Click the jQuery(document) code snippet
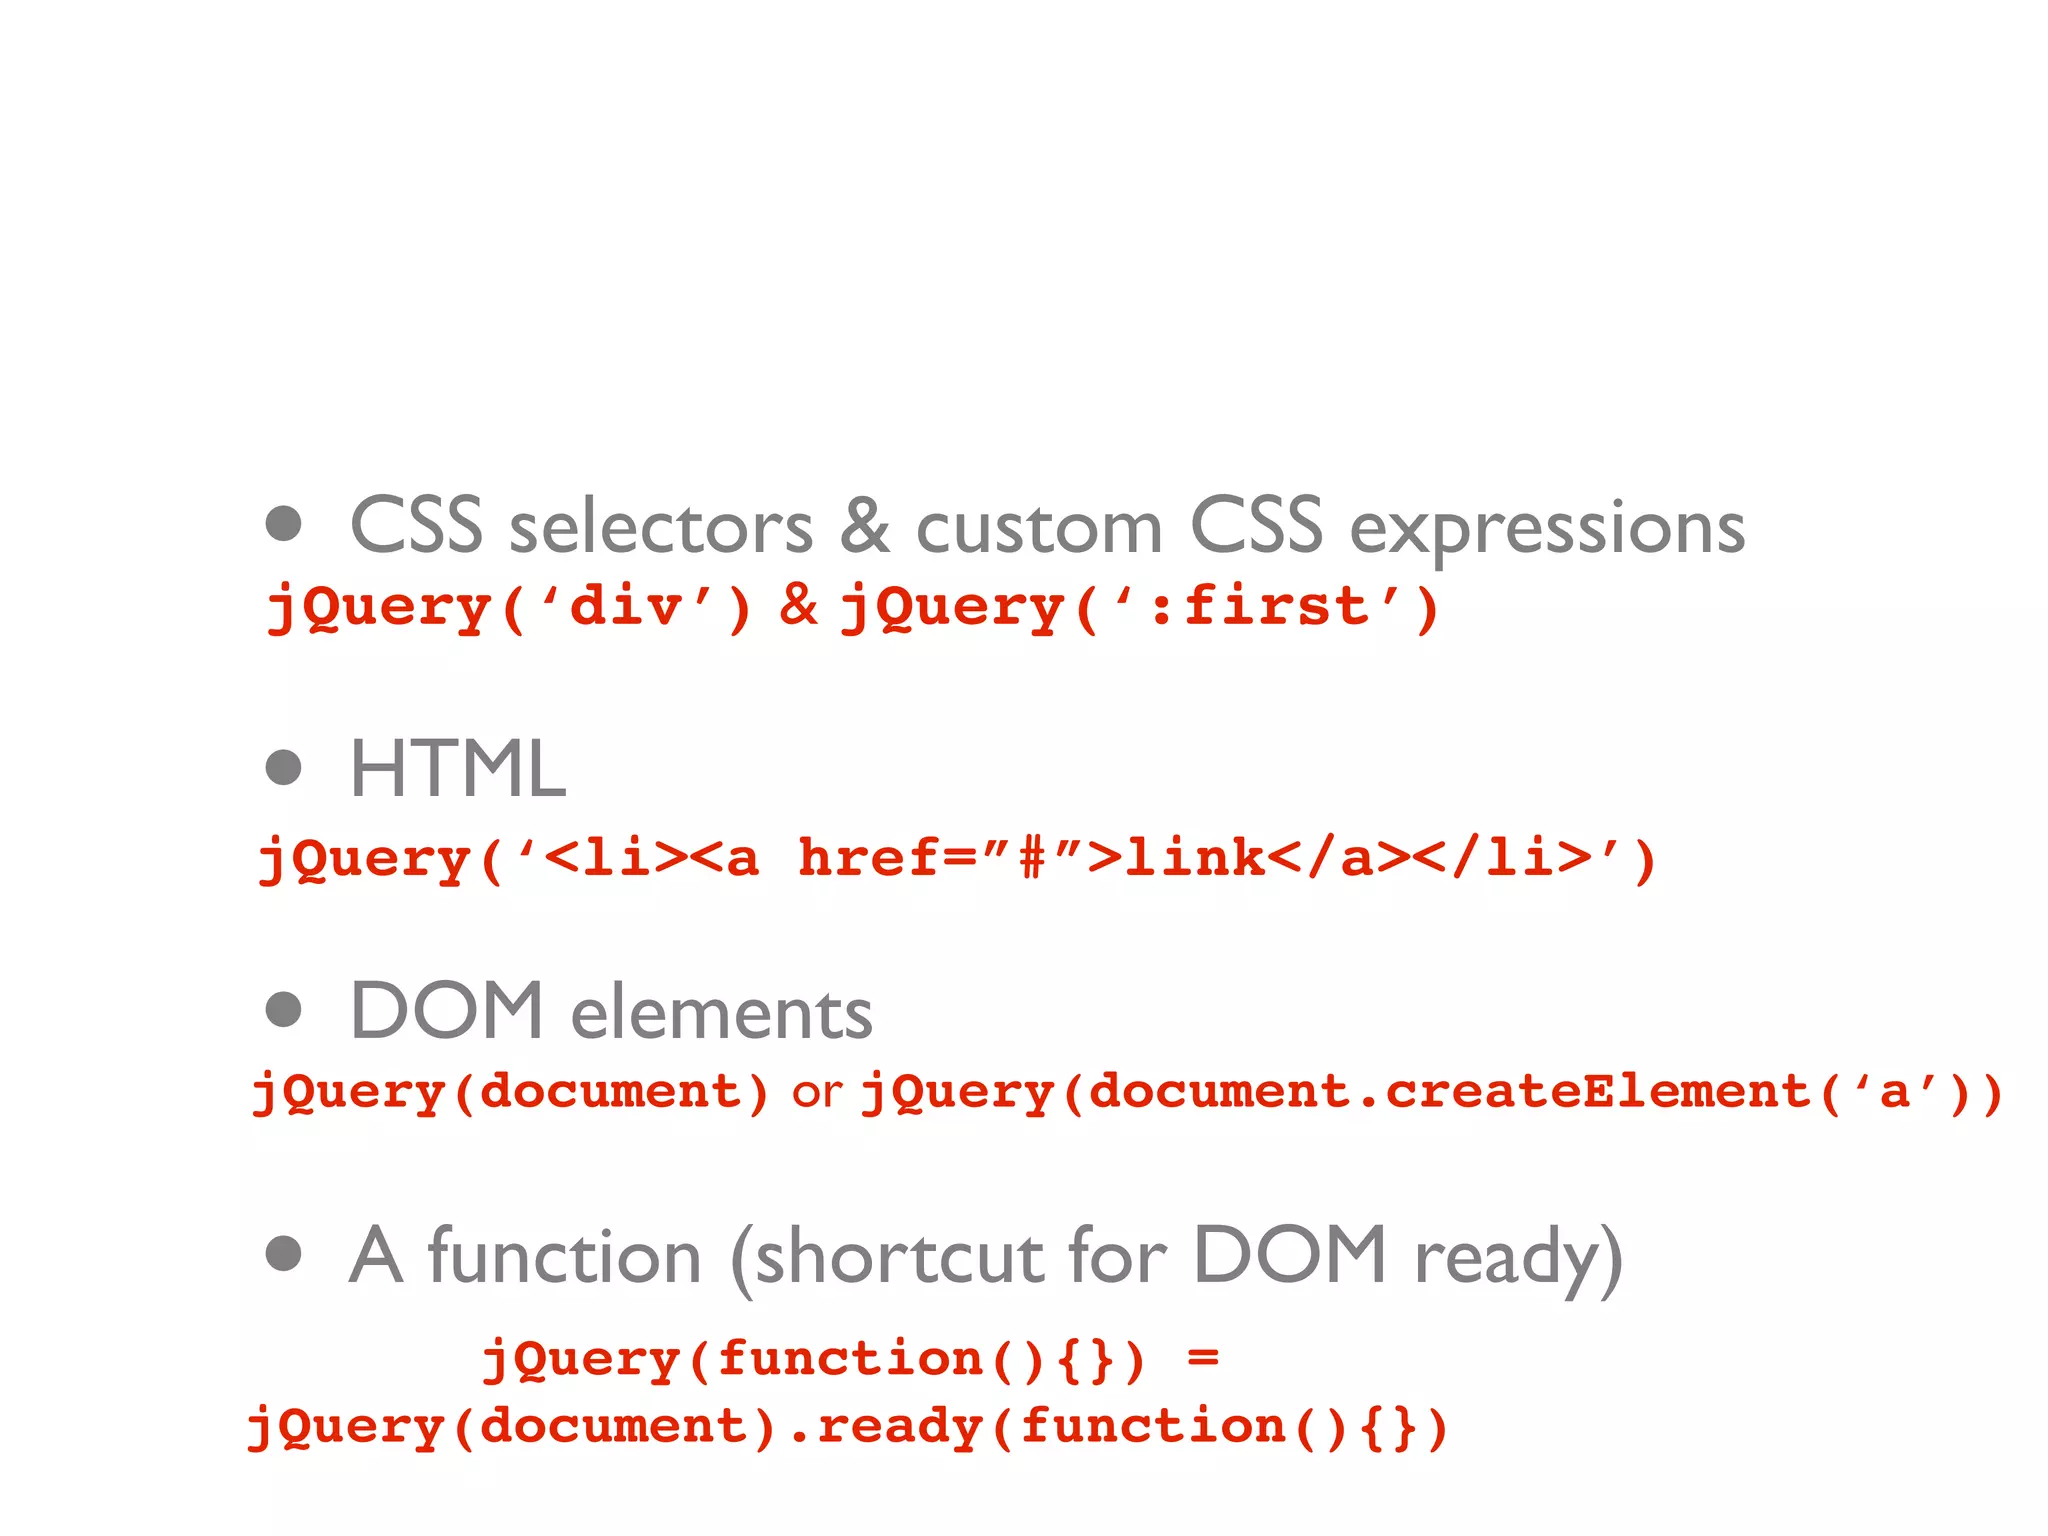Image resolution: width=2048 pixels, height=1536 pixels. (x=510, y=1091)
